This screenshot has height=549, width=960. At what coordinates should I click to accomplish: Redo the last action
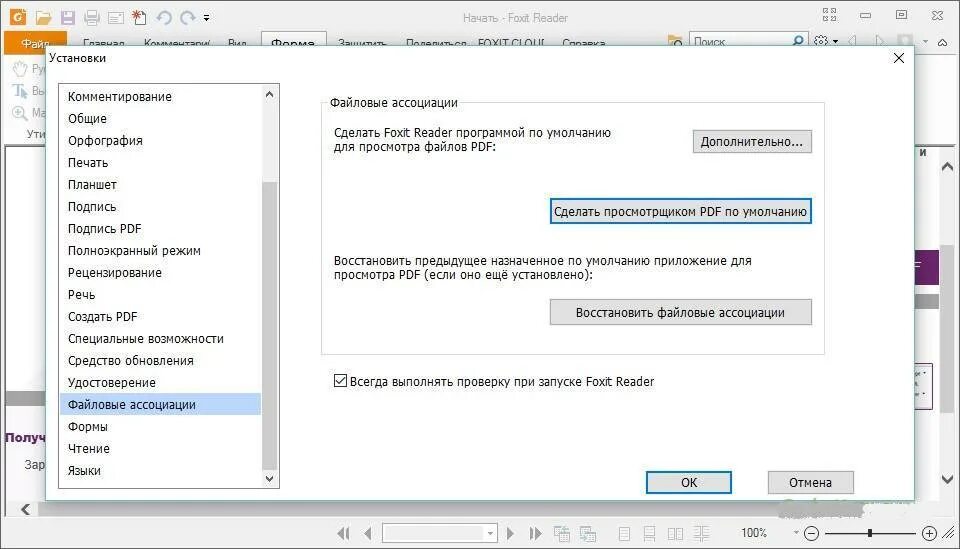click(x=187, y=18)
